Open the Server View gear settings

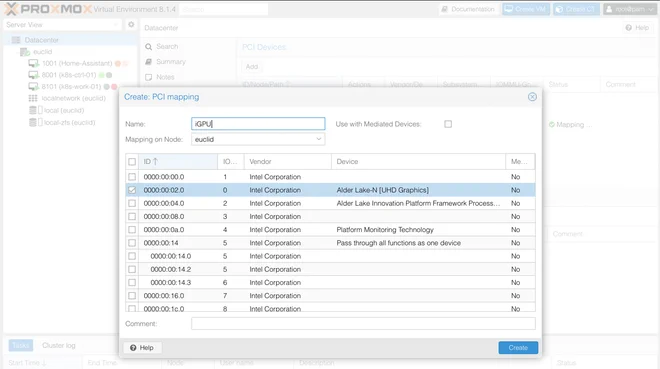(131, 25)
